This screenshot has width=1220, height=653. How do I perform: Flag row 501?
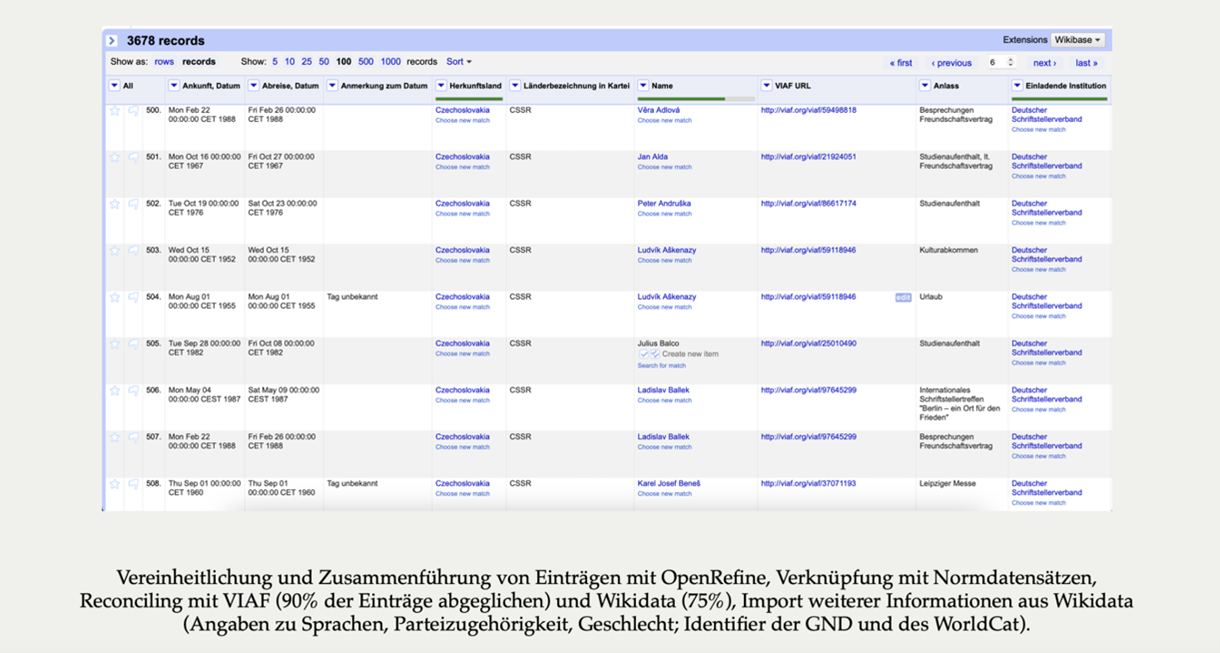(x=133, y=158)
